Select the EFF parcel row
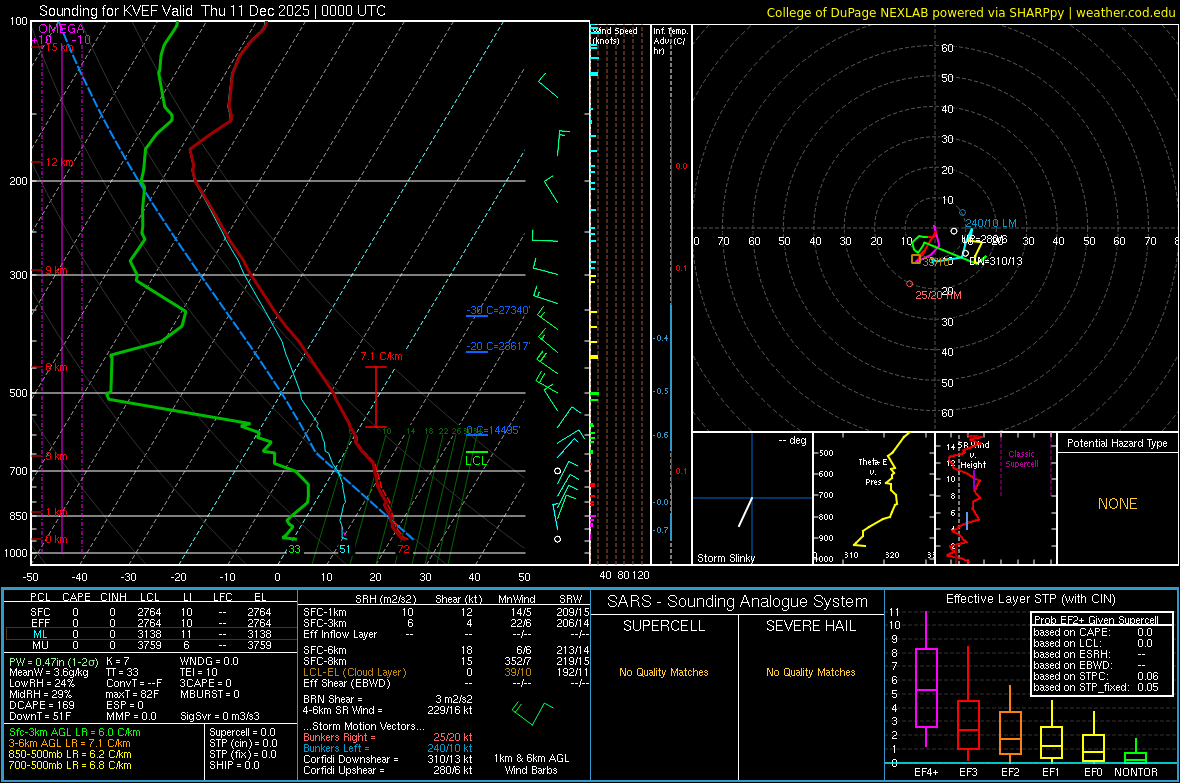Screen dimensions: 1180x783 point(151,623)
